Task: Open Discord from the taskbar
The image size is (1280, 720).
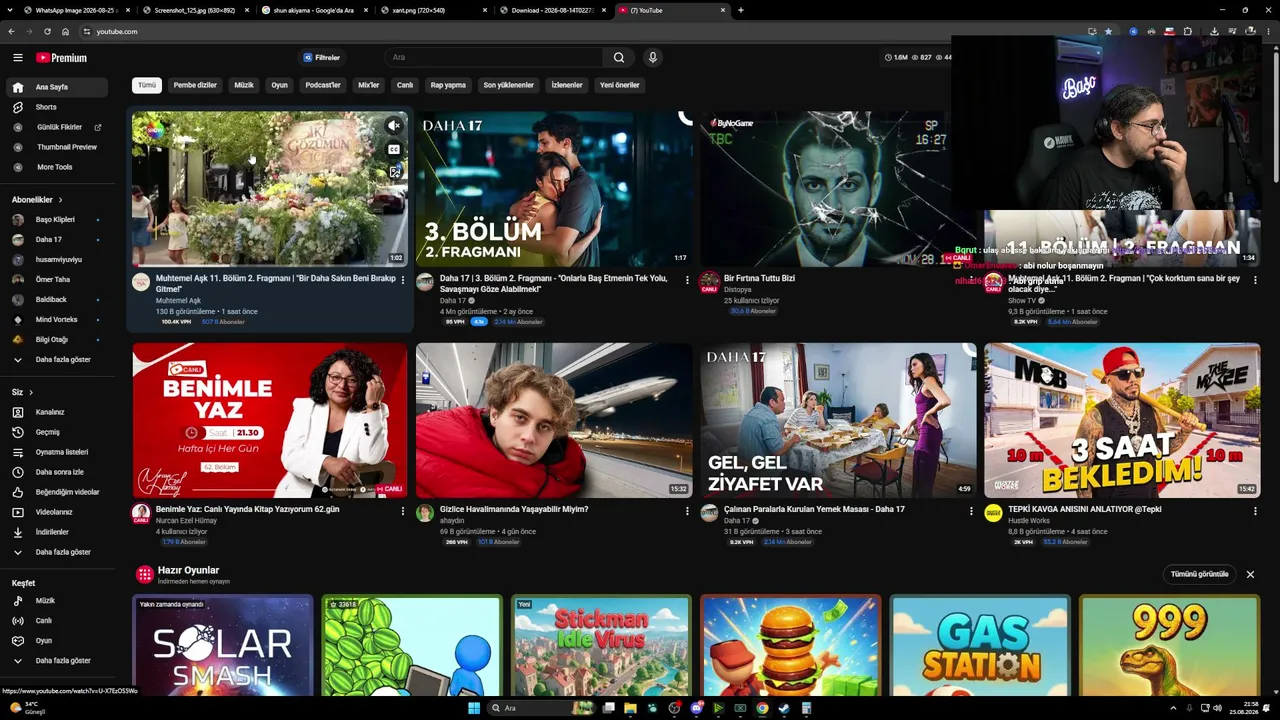Action: [x=696, y=708]
